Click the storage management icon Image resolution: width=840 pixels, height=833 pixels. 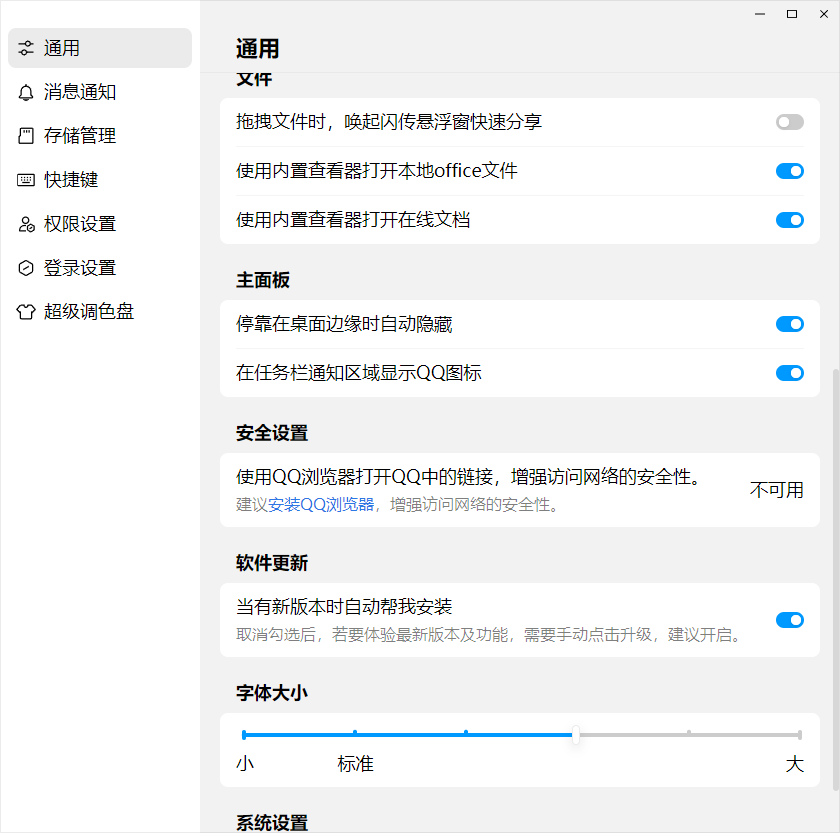click(x=26, y=136)
